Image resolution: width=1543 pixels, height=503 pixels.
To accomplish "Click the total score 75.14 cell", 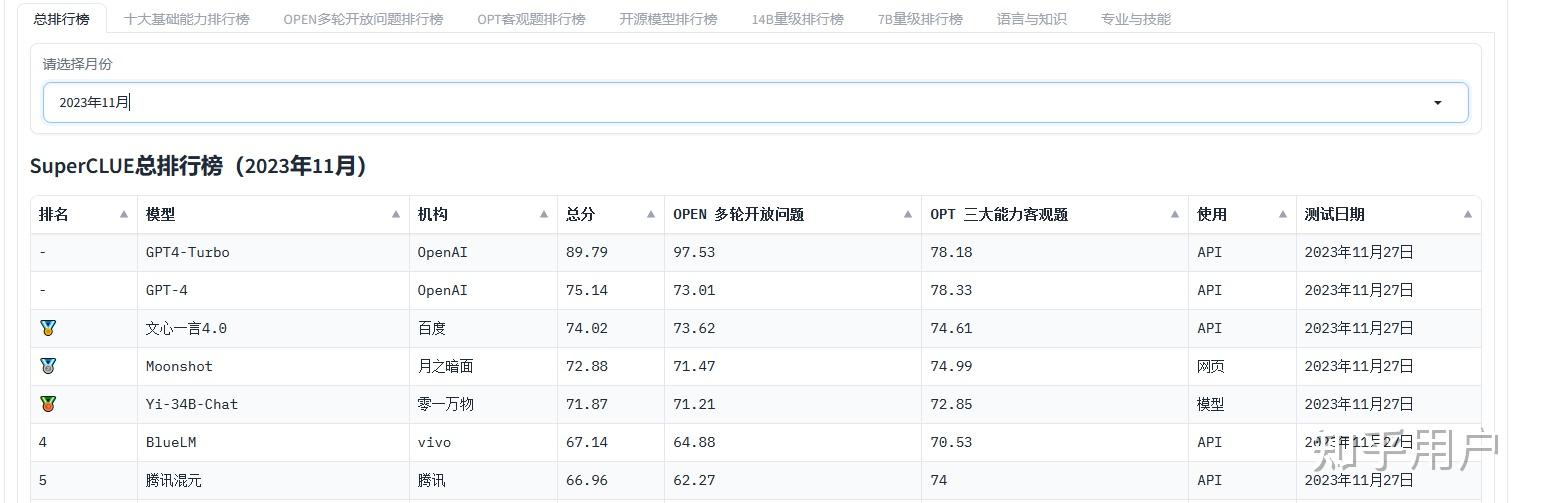I will [611, 290].
